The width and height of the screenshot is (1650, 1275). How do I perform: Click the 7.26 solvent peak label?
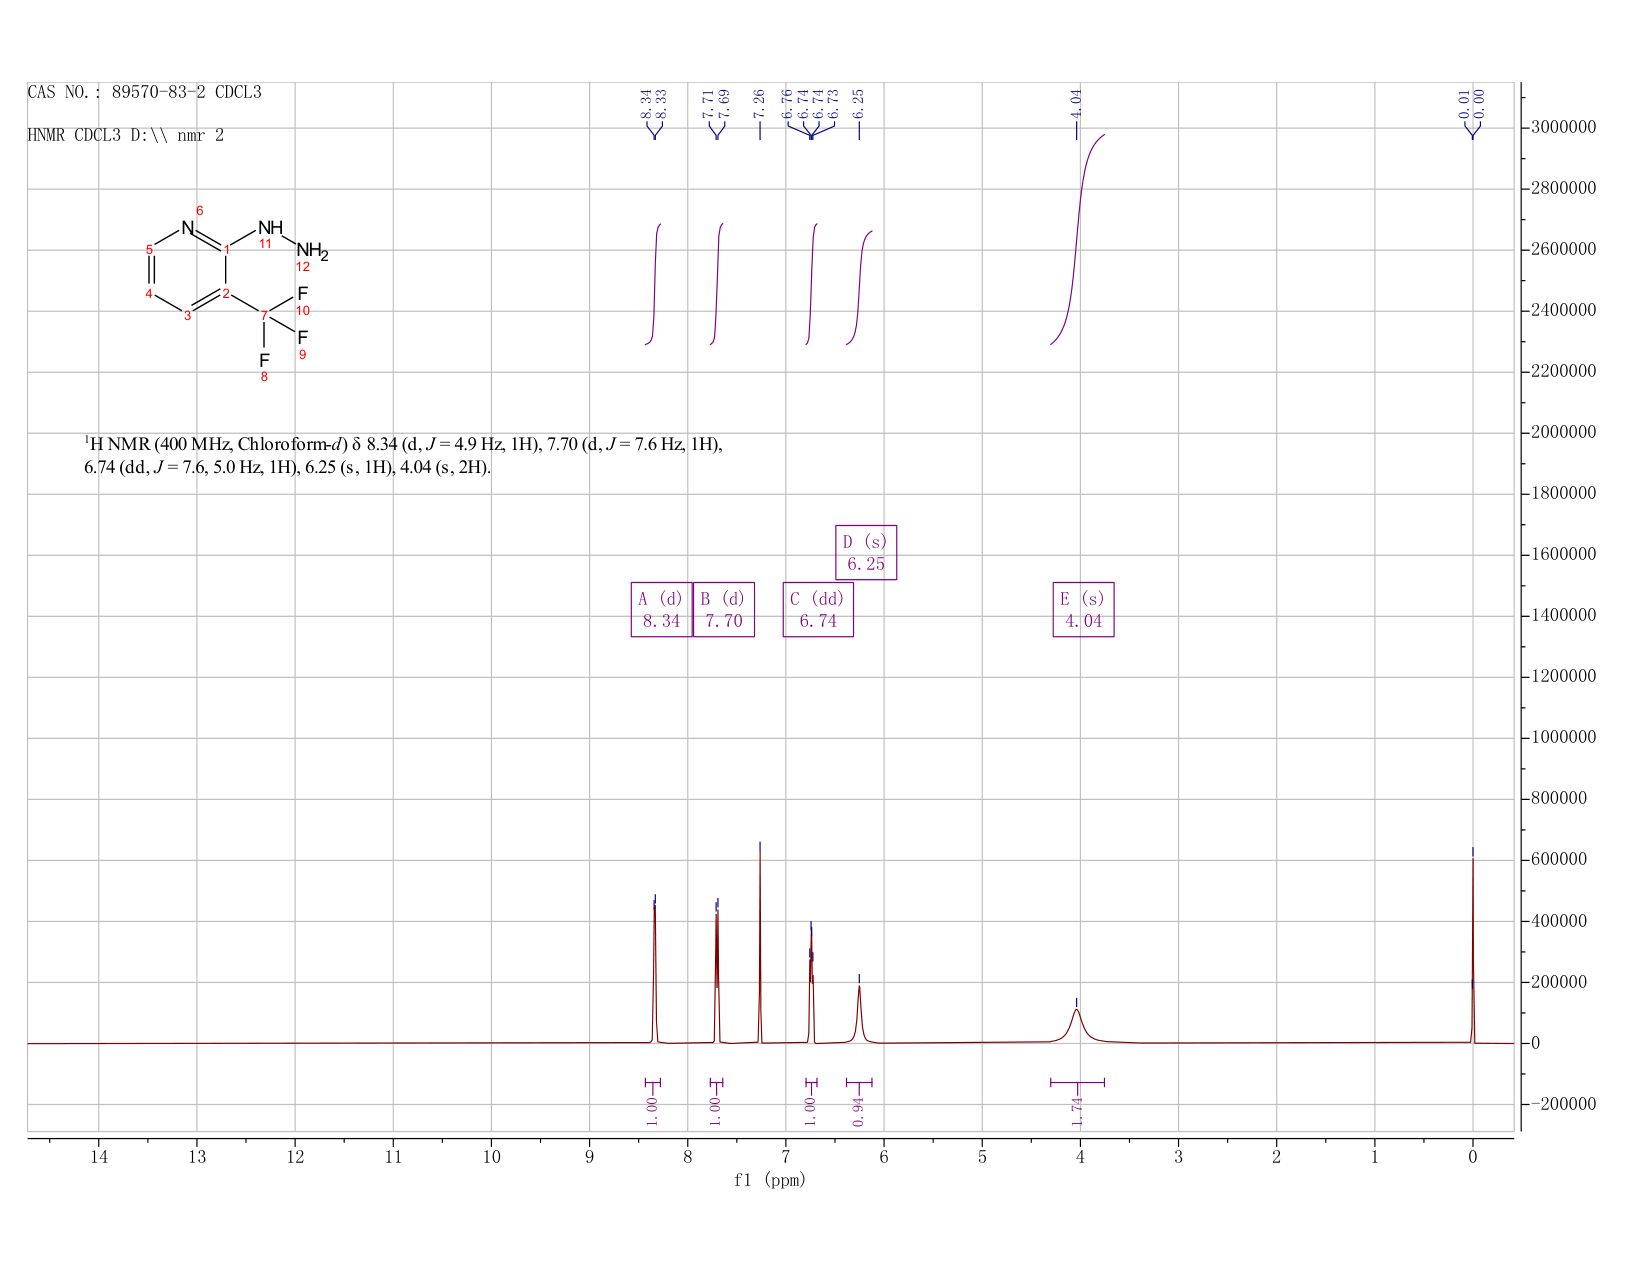759,102
